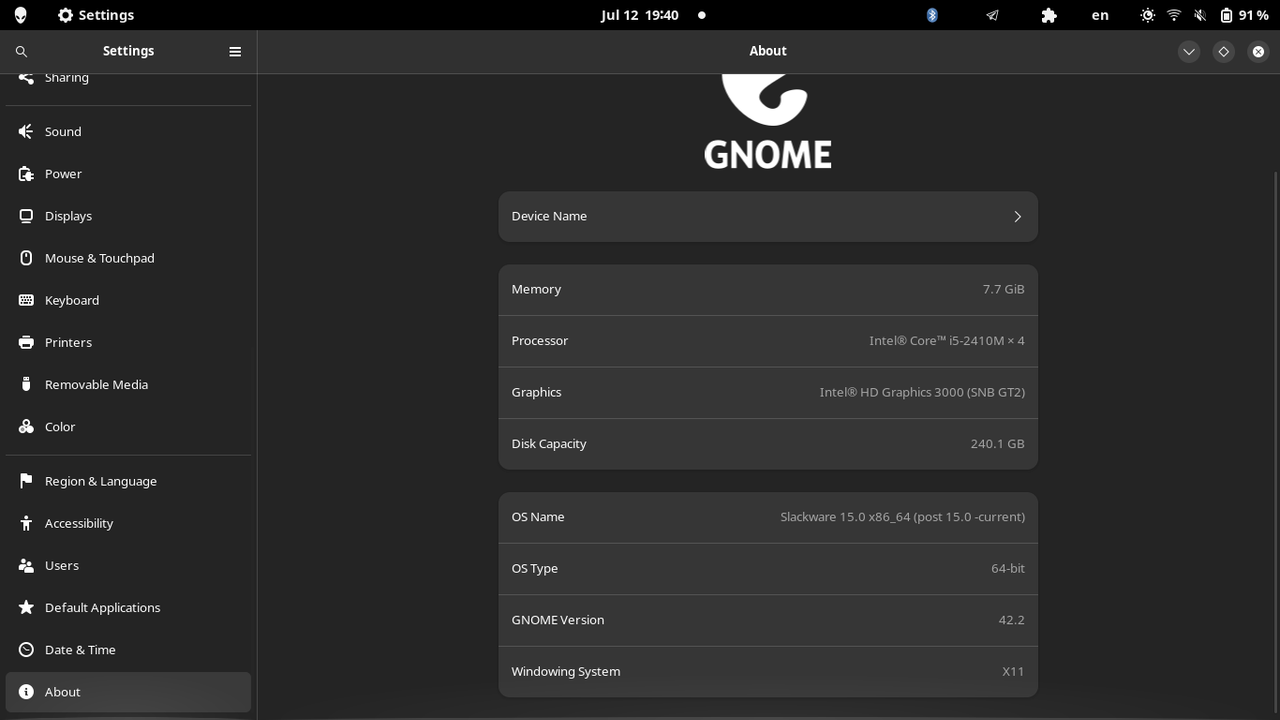Click the X11 windowing system value

pos(1013,672)
